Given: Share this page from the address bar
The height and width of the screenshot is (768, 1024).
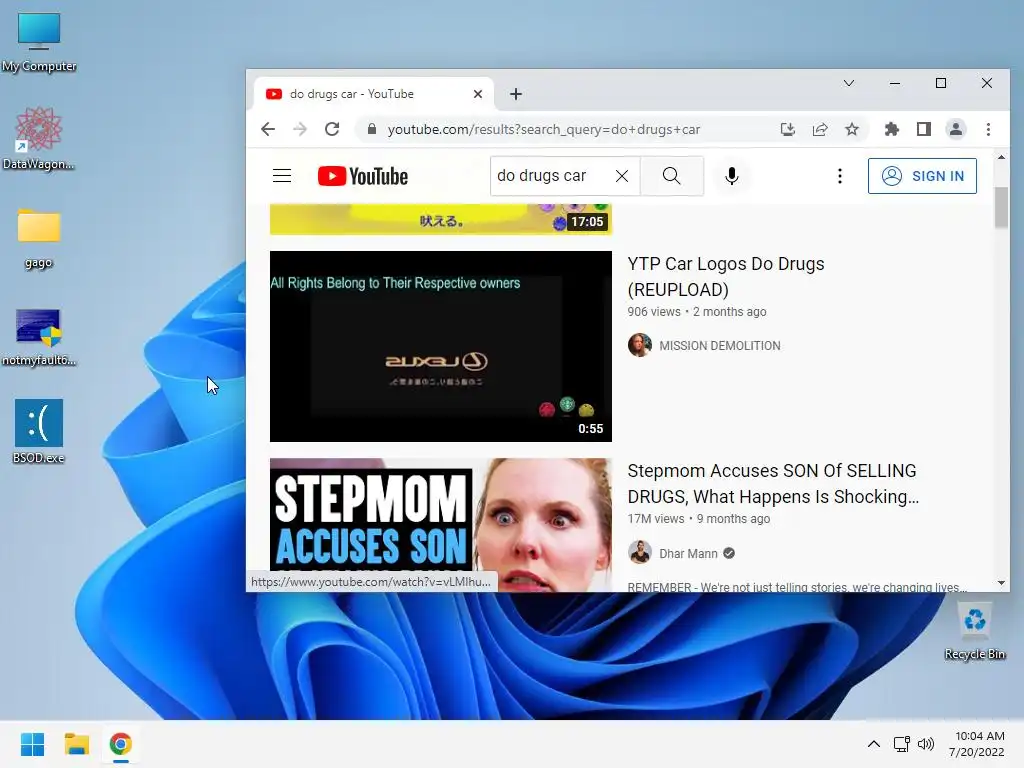Looking at the screenshot, I should click(820, 129).
